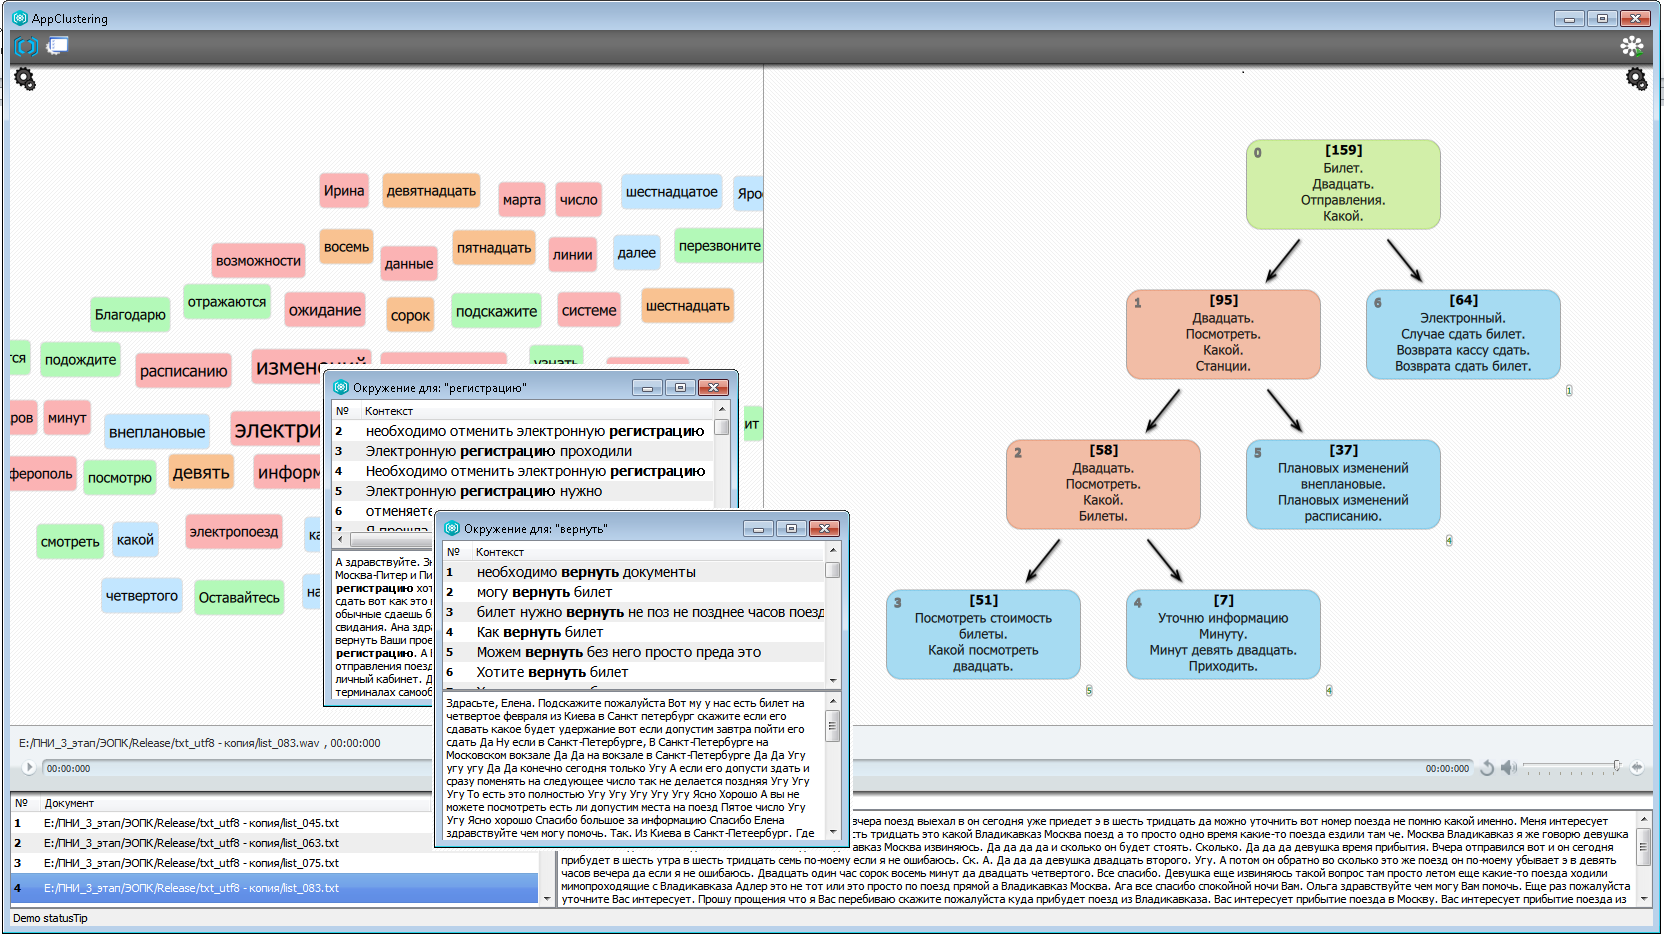Click the run clustering icon at top right
Image resolution: width=1664 pixels, height=936 pixels.
coord(1631,46)
